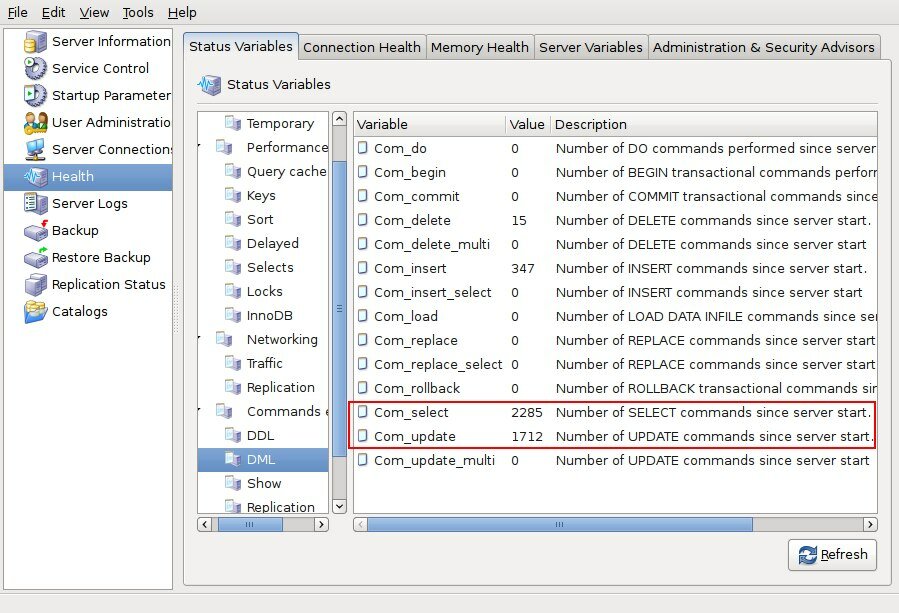Click the variables table scroll-left arrow
The width and height of the screenshot is (899, 613).
pos(361,524)
